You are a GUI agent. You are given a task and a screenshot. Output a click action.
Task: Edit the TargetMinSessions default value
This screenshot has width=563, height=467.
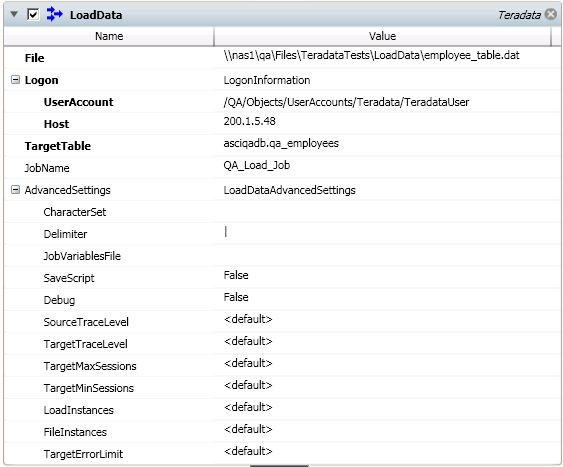point(248,385)
